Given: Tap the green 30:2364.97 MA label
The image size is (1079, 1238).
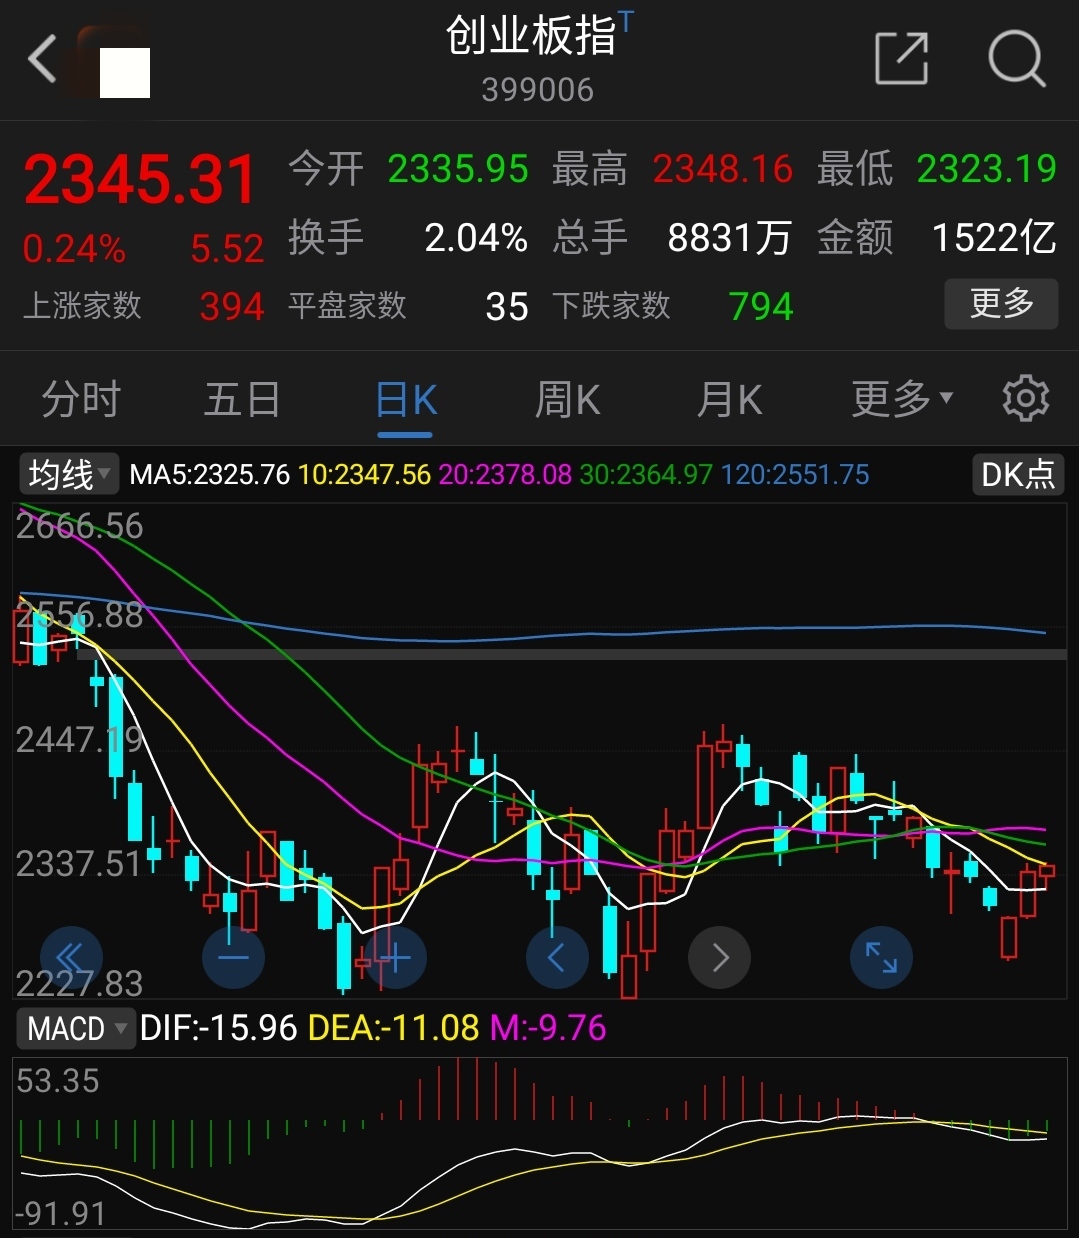Looking at the screenshot, I should coord(647,474).
